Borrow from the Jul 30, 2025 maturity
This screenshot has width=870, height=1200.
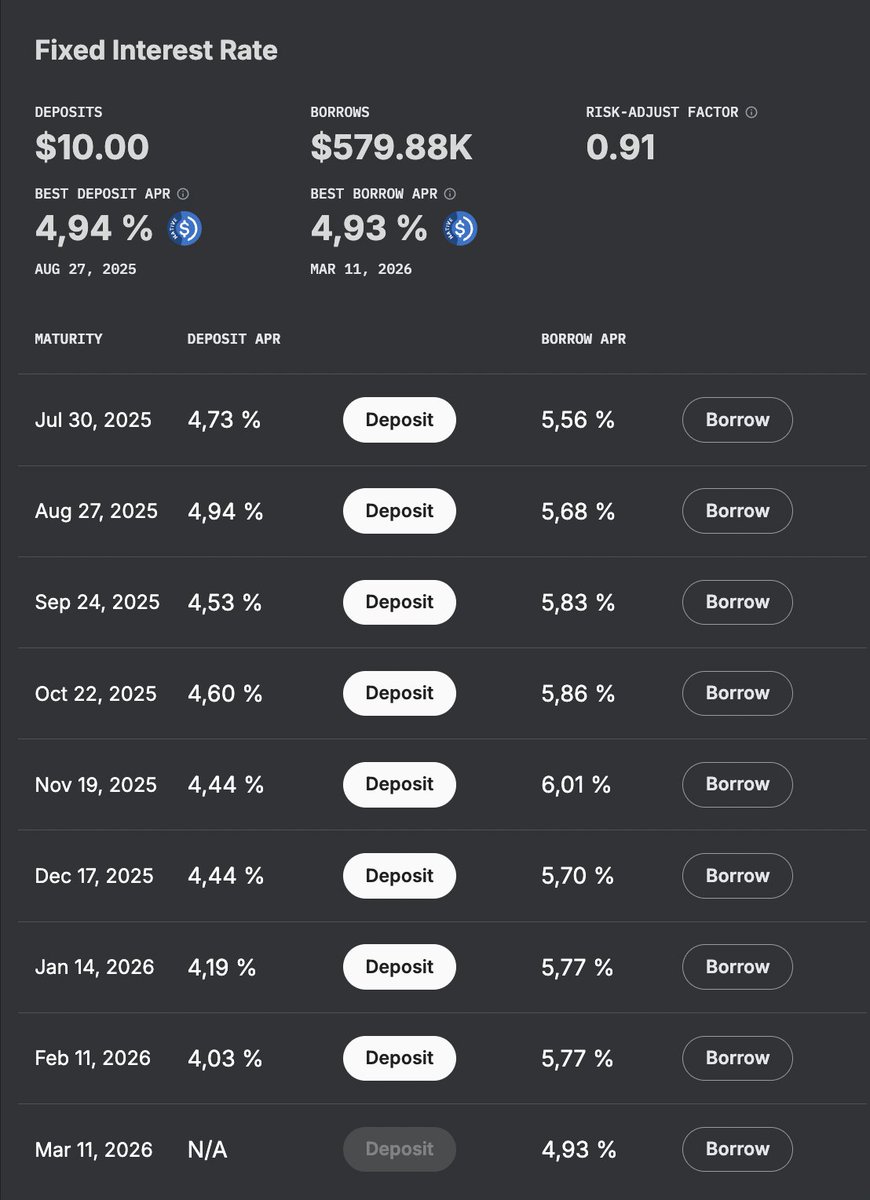[737, 420]
